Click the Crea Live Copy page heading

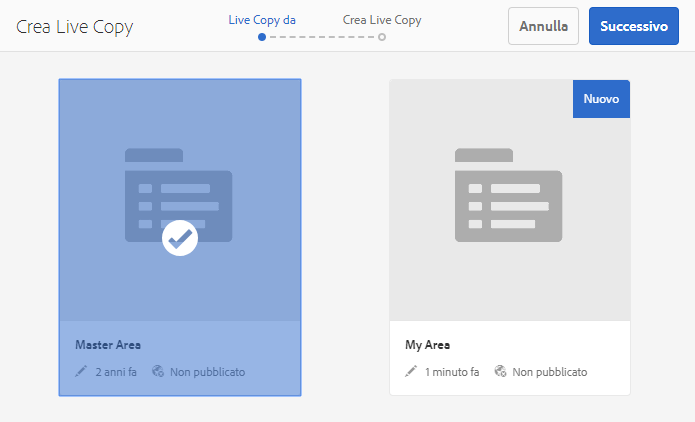point(75,26)
